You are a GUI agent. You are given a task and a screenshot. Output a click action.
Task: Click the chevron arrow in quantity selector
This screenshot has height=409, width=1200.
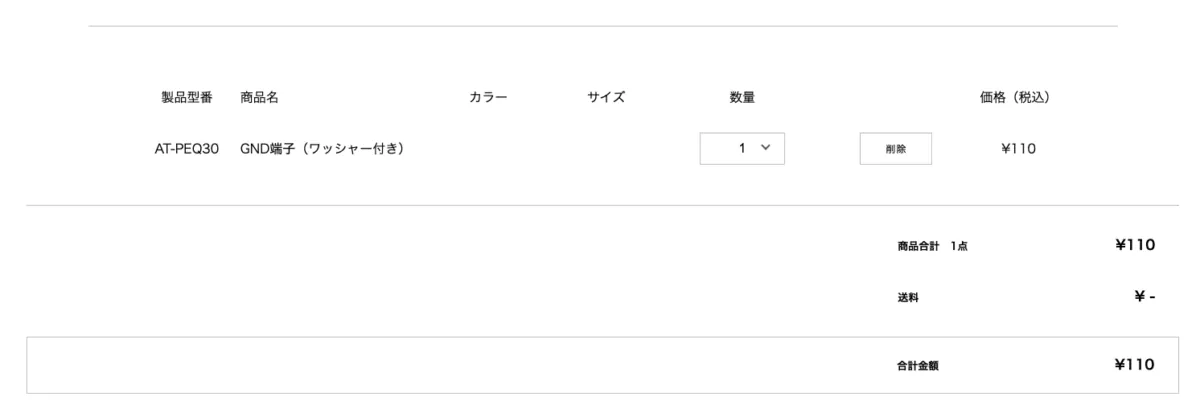point(766,148)
